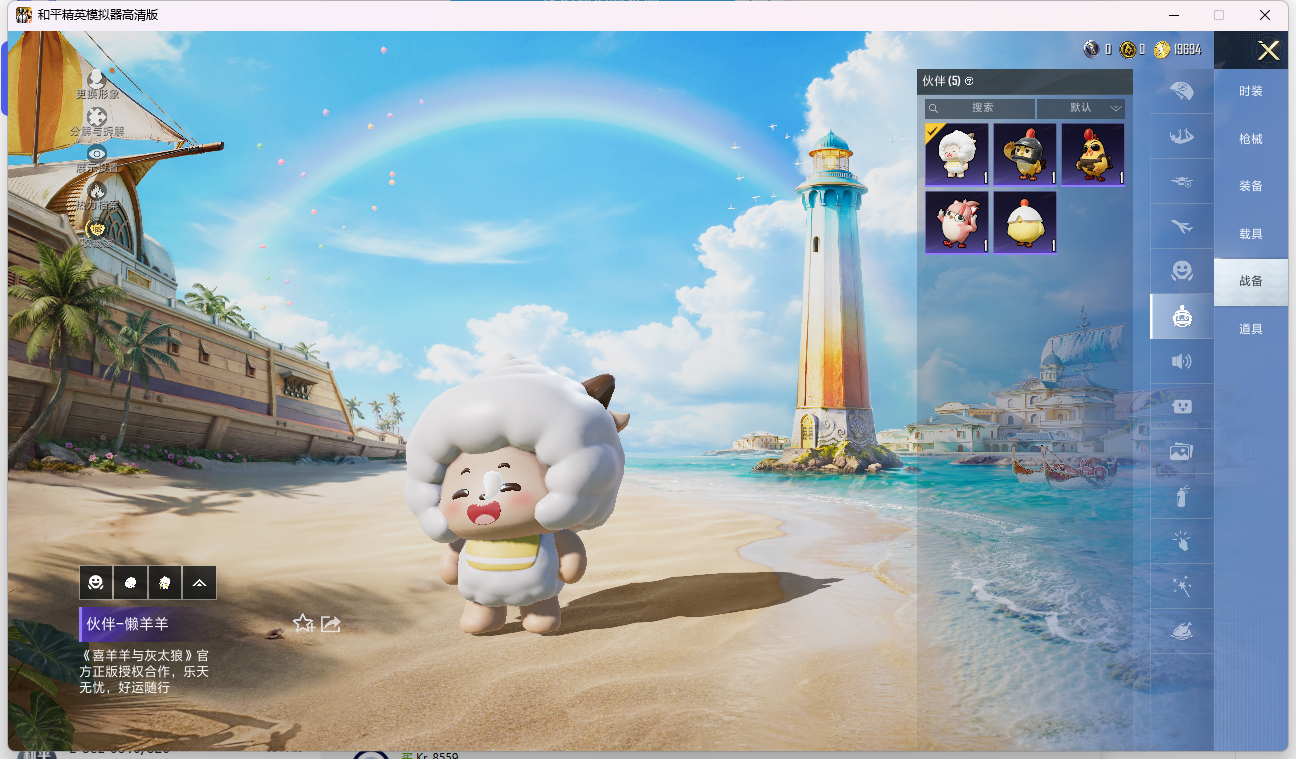1296x759 pixels.
Task: Open the clapping hand gesture category
Action: [x=1181, y=541]
